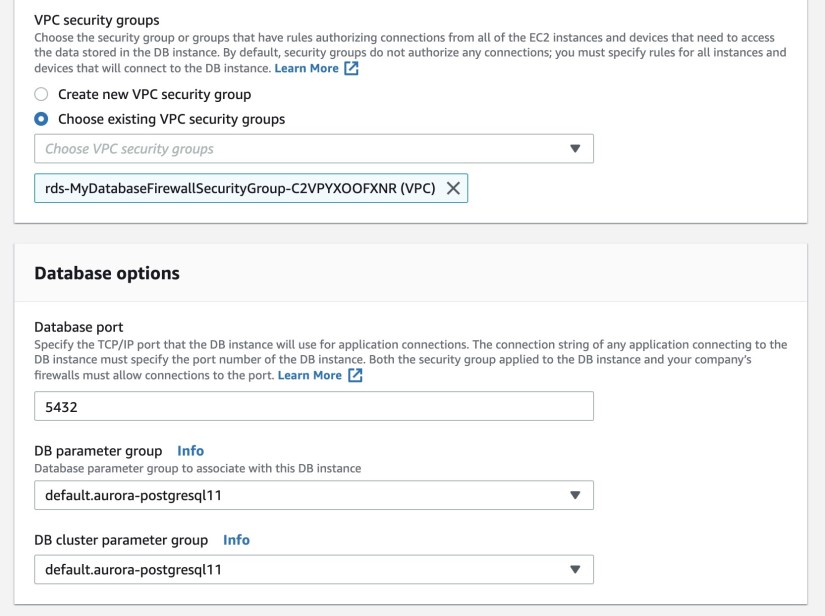
Task: Open the DB cluster parameter group dropdown
Action: point(300,569)
